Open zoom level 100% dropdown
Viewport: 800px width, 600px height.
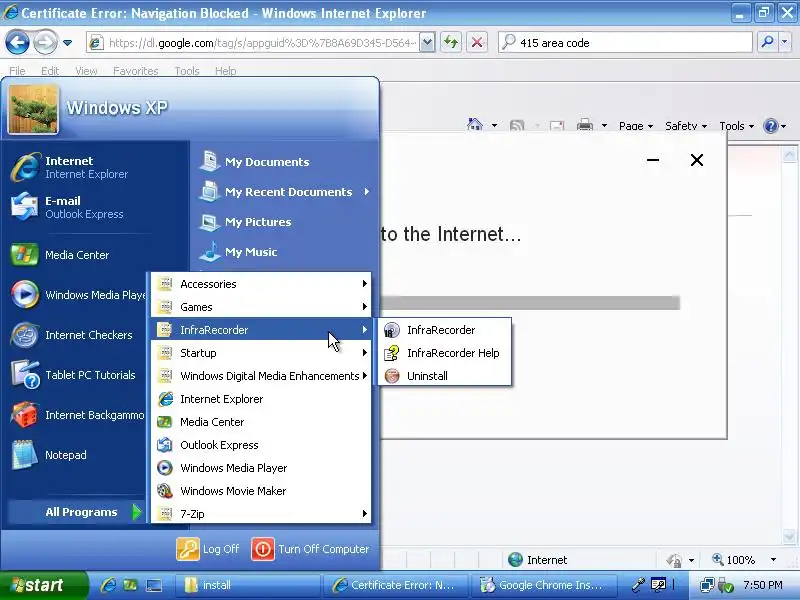coord(773,560)
